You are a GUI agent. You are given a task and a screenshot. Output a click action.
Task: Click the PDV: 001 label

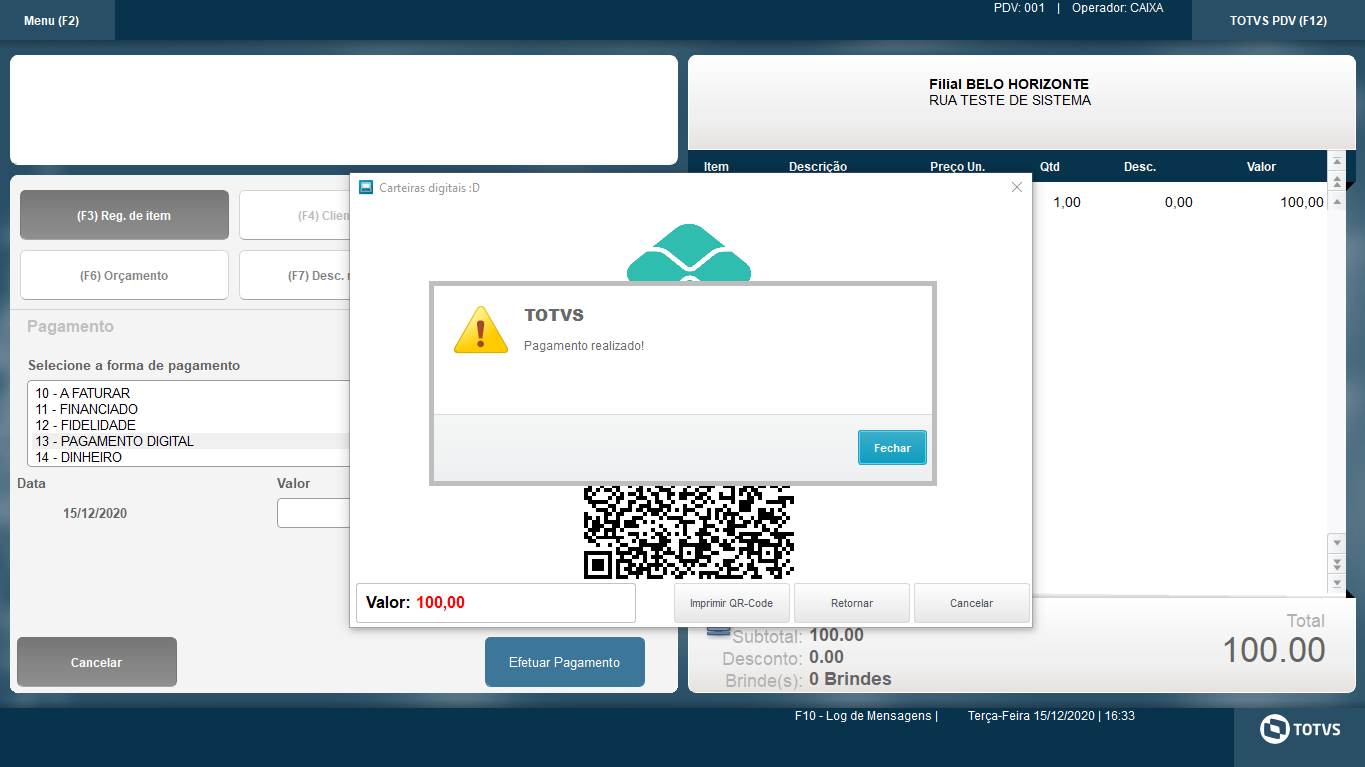(1019, 8)
